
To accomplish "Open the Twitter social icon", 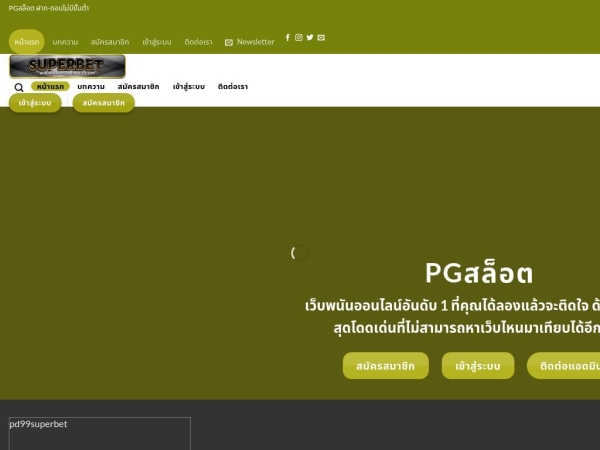I will pos(310,37).
